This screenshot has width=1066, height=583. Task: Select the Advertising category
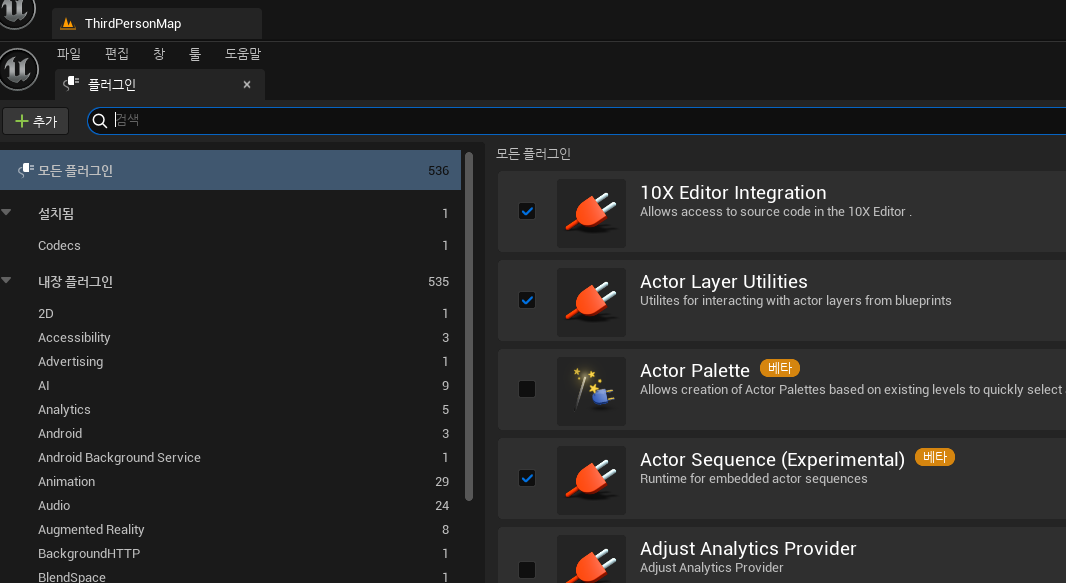pos(230,361)
